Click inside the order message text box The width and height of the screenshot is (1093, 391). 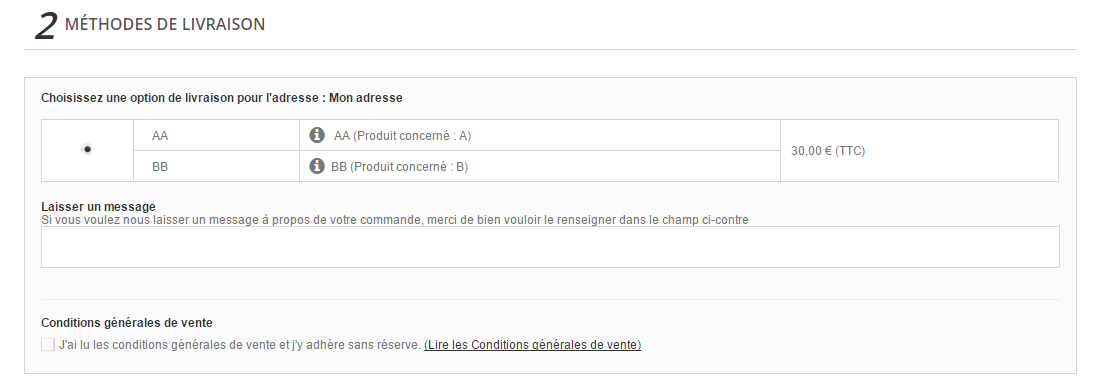coord(550,247)
